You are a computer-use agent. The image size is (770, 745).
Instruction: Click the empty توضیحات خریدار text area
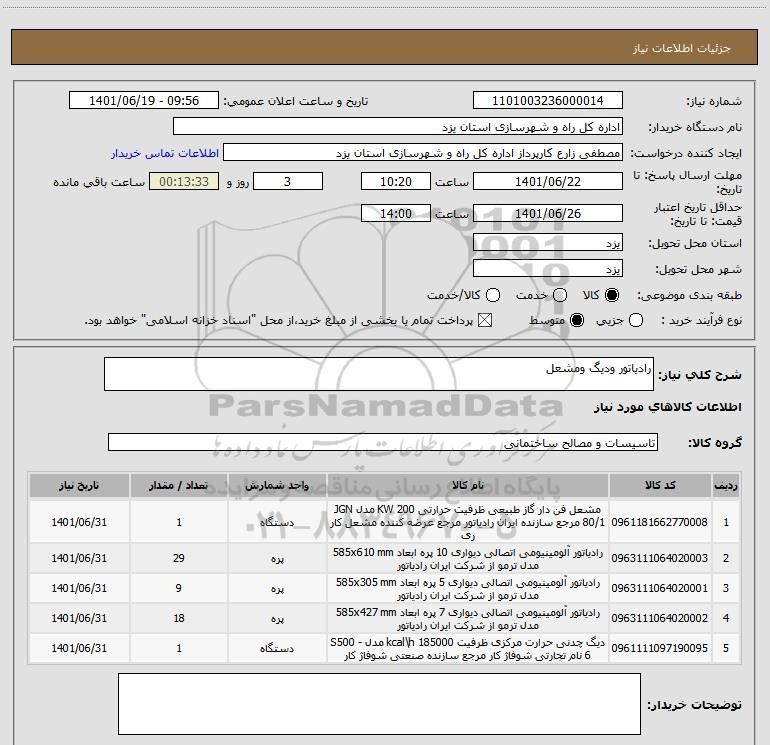pyautogui.click(x=379, y=704)
